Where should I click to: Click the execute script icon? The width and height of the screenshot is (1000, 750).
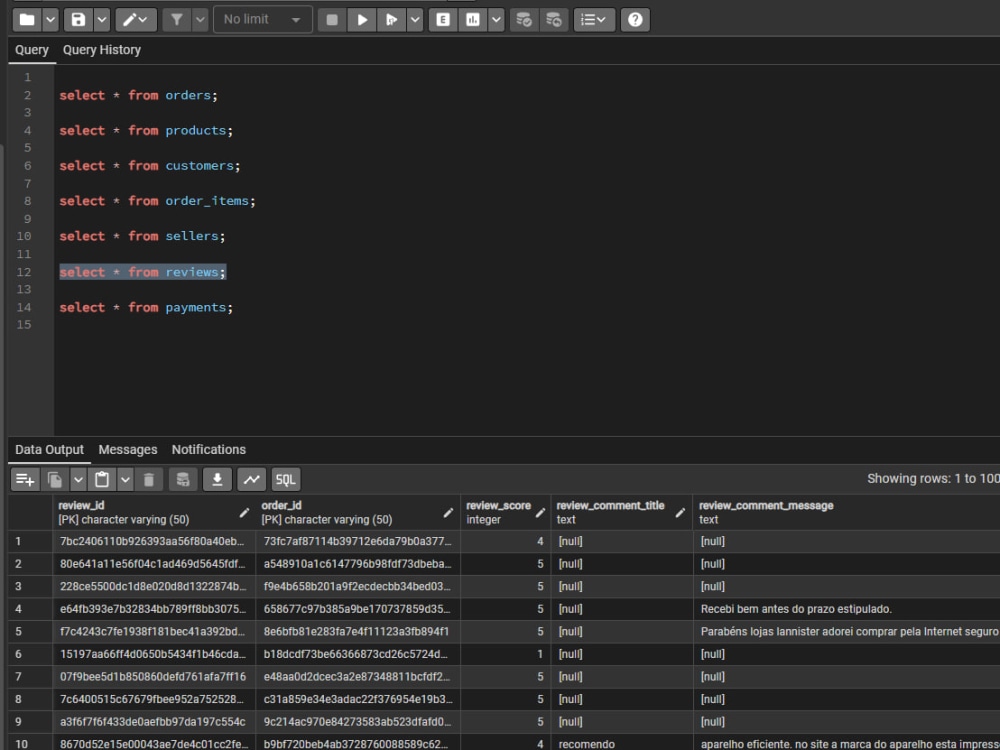391,20
